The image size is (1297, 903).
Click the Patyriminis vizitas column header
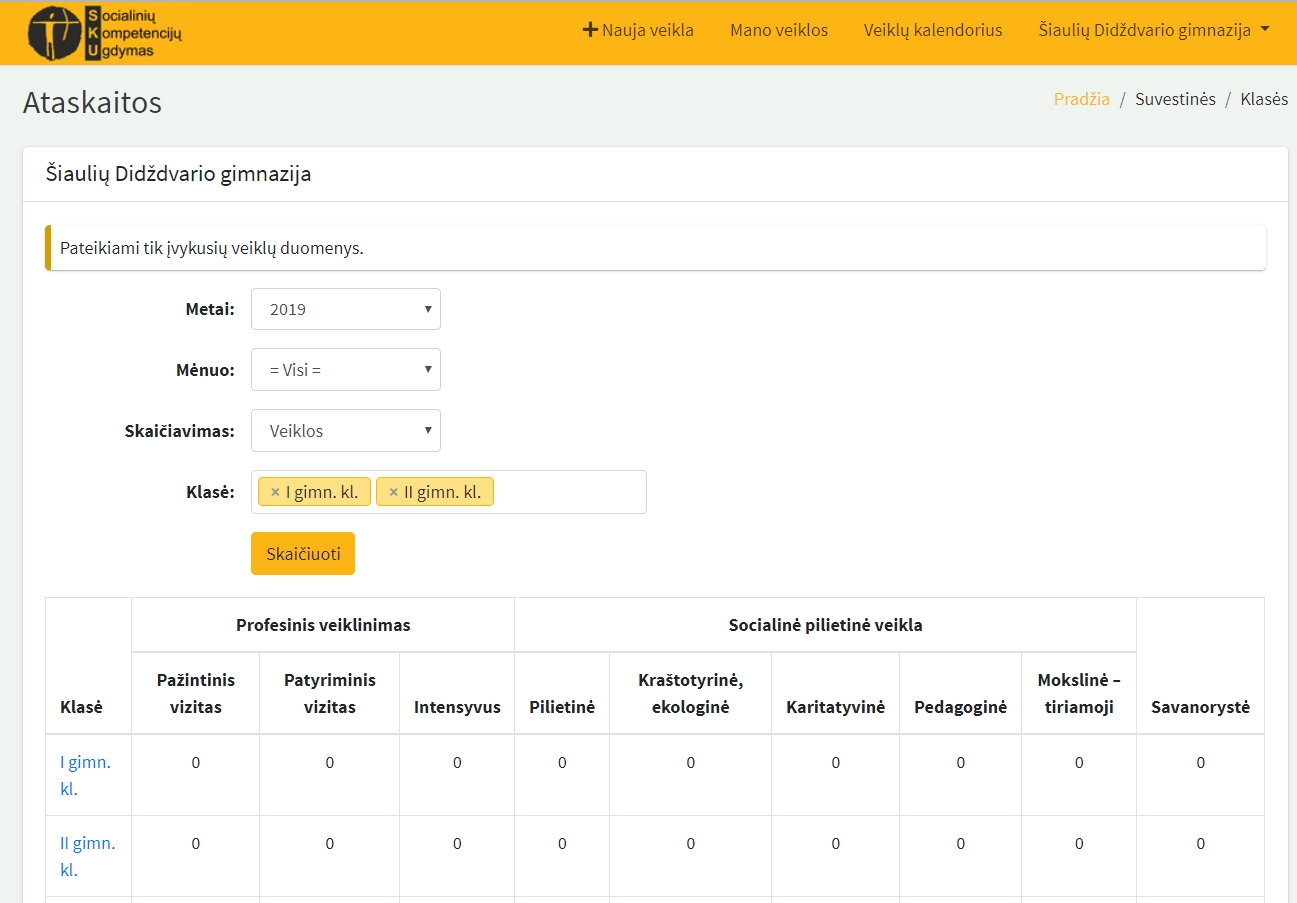330,693
